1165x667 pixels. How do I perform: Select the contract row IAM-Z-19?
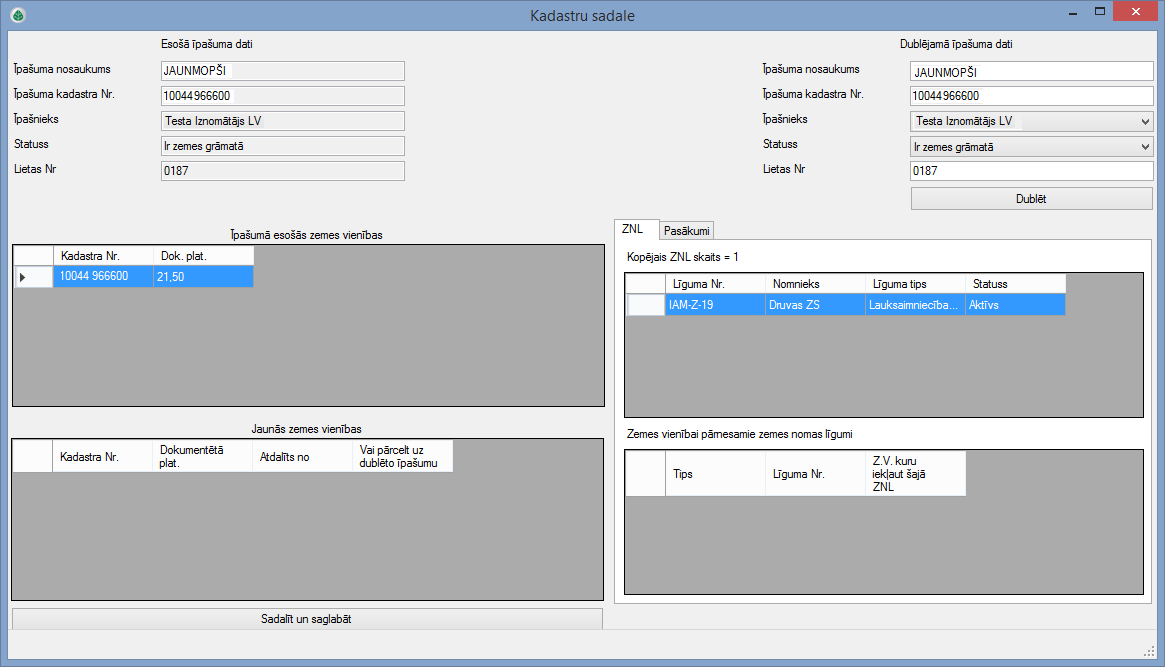point(714,305)
